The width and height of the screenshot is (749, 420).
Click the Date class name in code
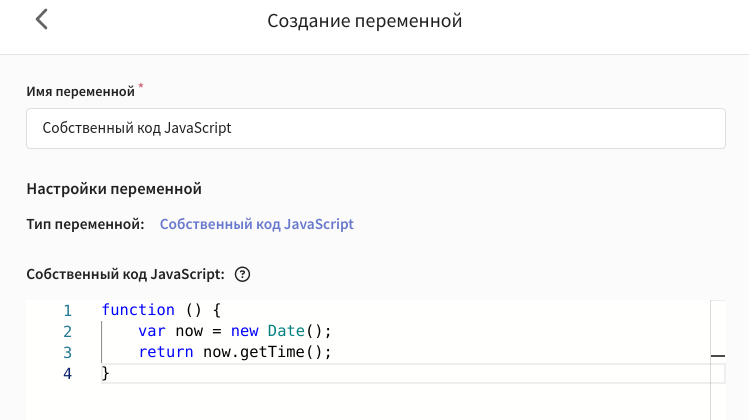(x=286, y=331)
